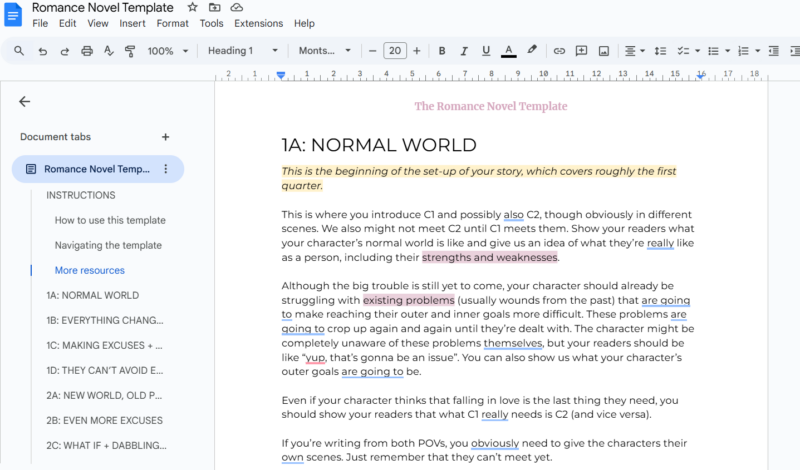This screenshot has width=800, height=470.
Task: Insert an image
Action: (604, 51)
